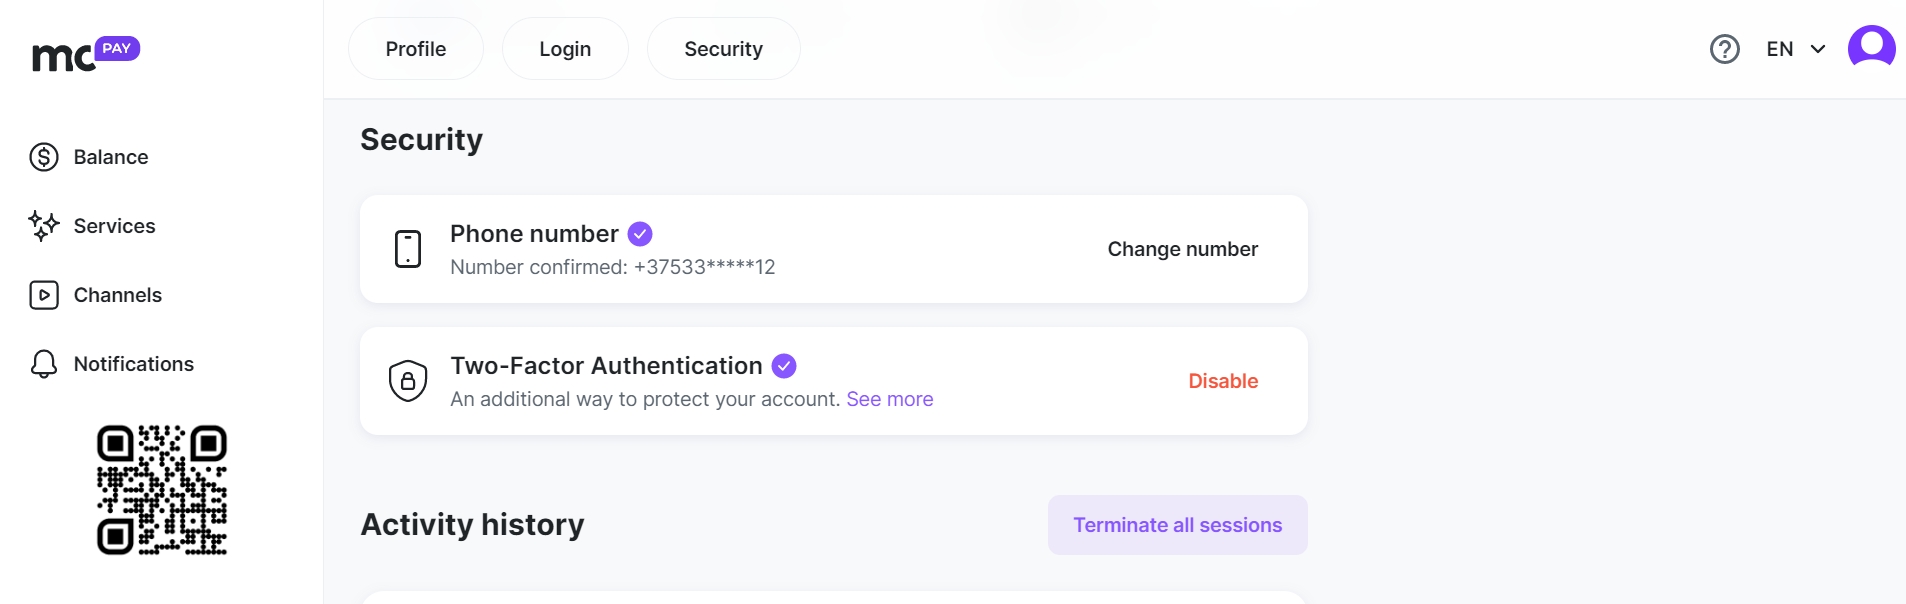Switch to the Login tab
Viewport: 1906px width, 604px height.
point(565,49)
